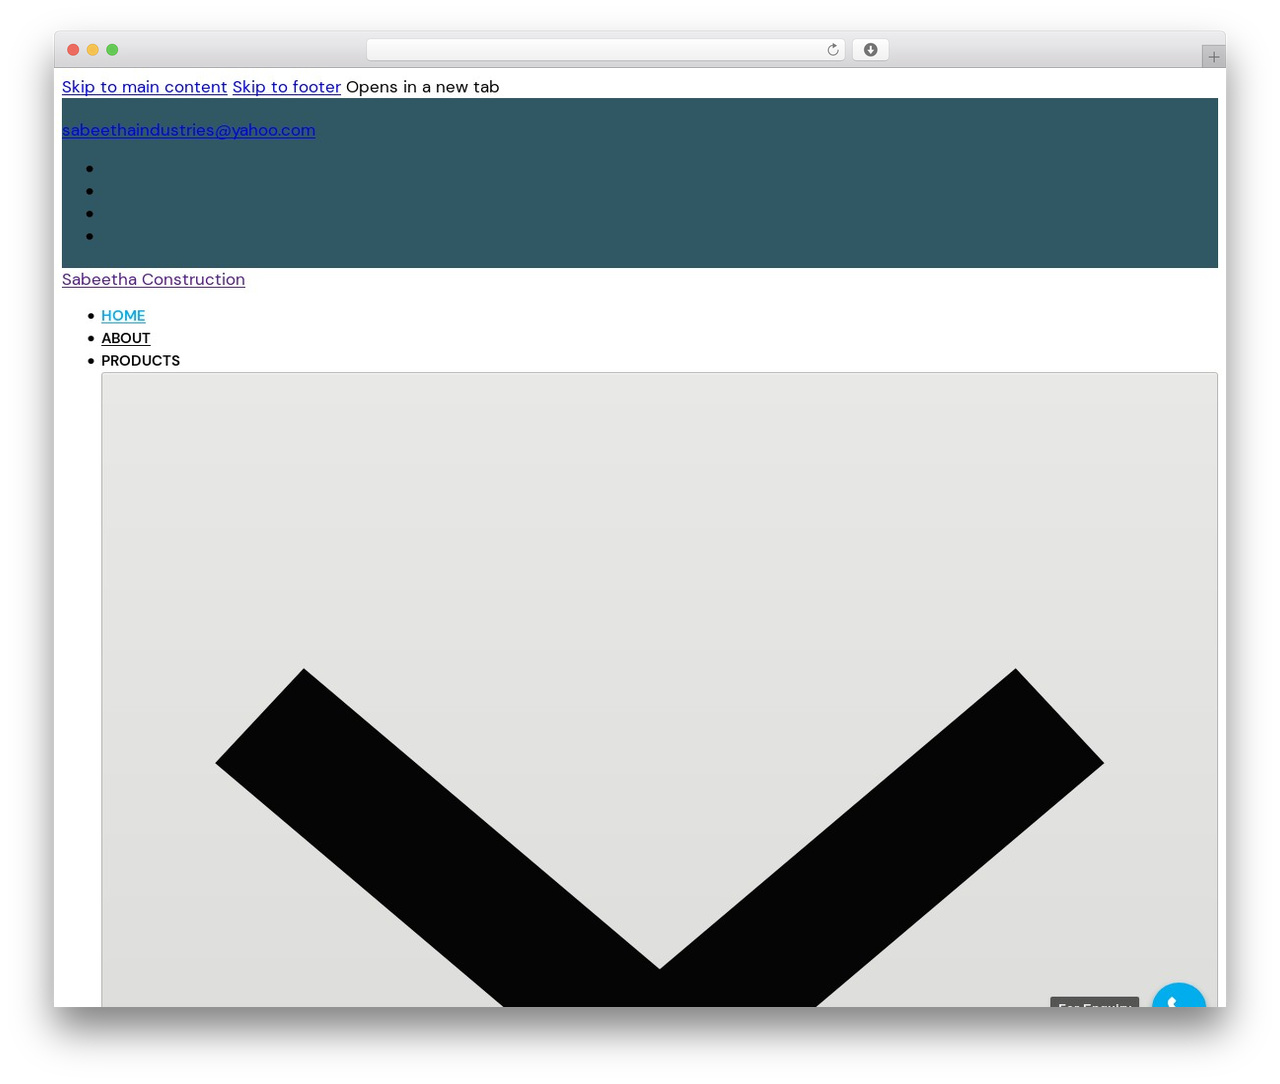Minimize the window with yellow button

point(93,50)
